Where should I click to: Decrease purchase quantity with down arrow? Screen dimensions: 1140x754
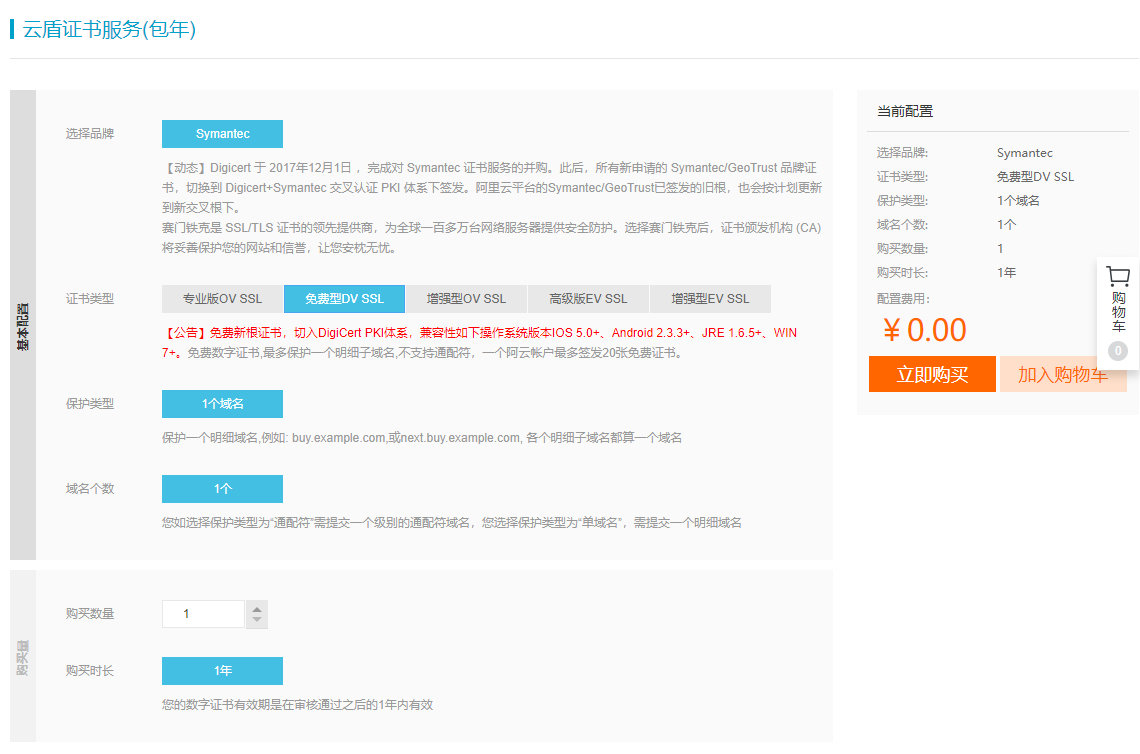click(257, 620)
